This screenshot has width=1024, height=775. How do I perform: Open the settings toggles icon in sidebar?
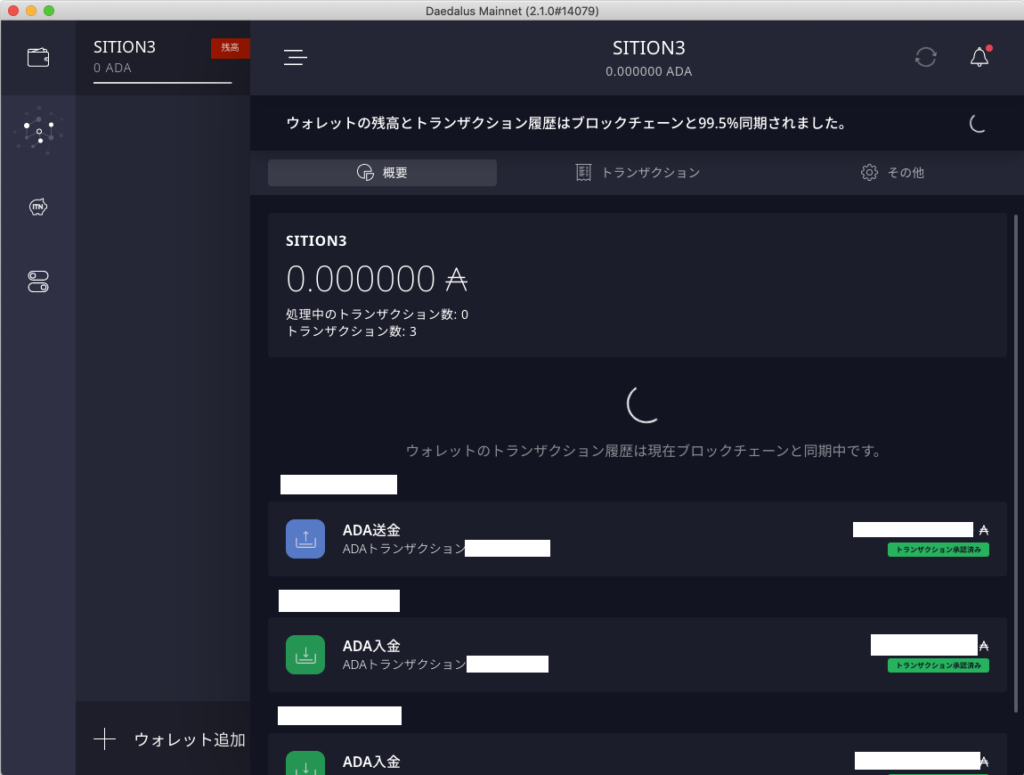[38, 282]
